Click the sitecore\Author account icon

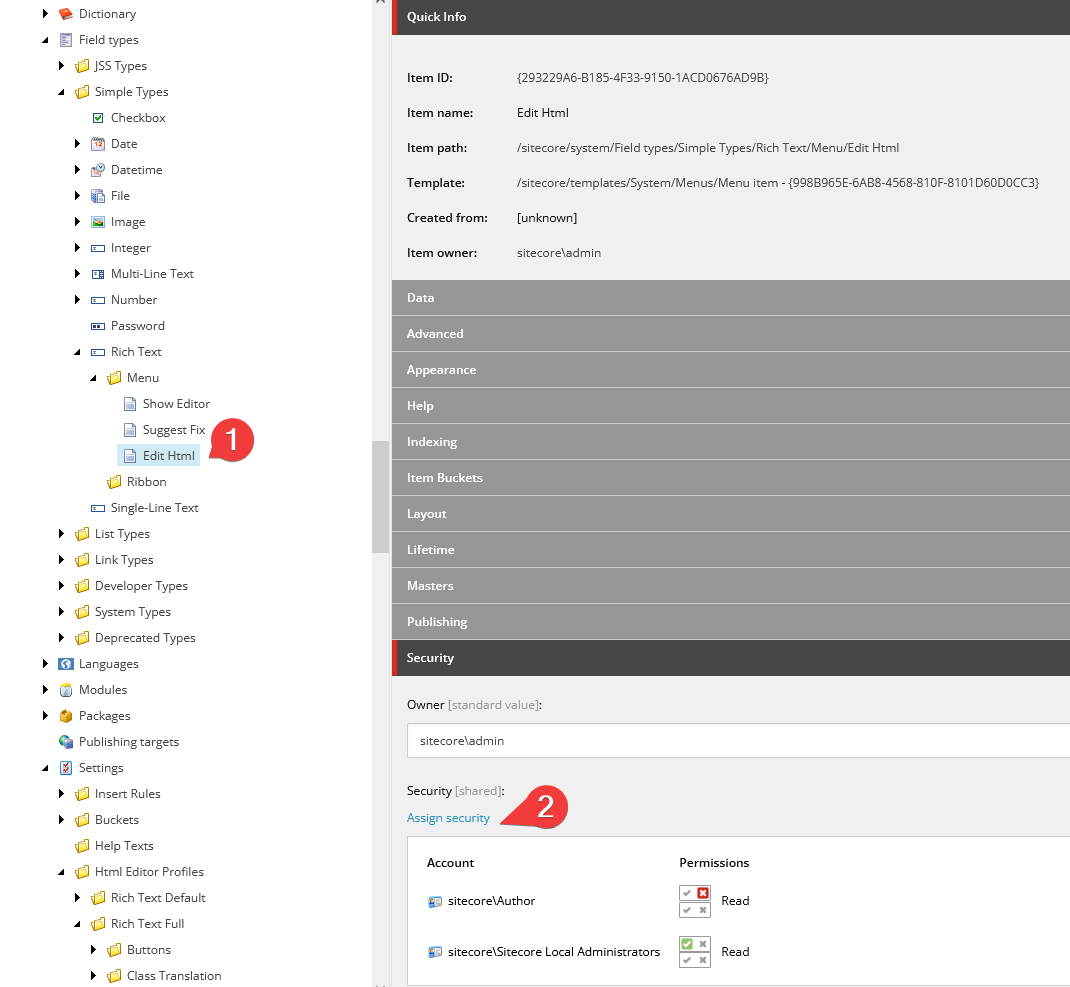pos(435,902)
